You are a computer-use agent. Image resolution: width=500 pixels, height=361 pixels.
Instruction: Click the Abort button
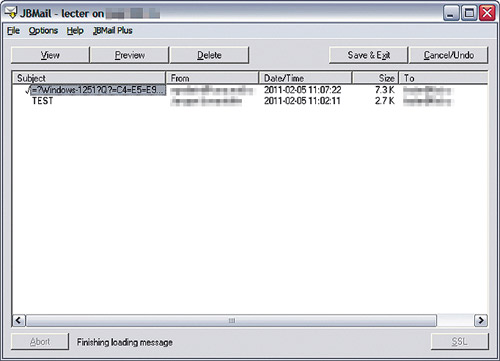[40, 342]
